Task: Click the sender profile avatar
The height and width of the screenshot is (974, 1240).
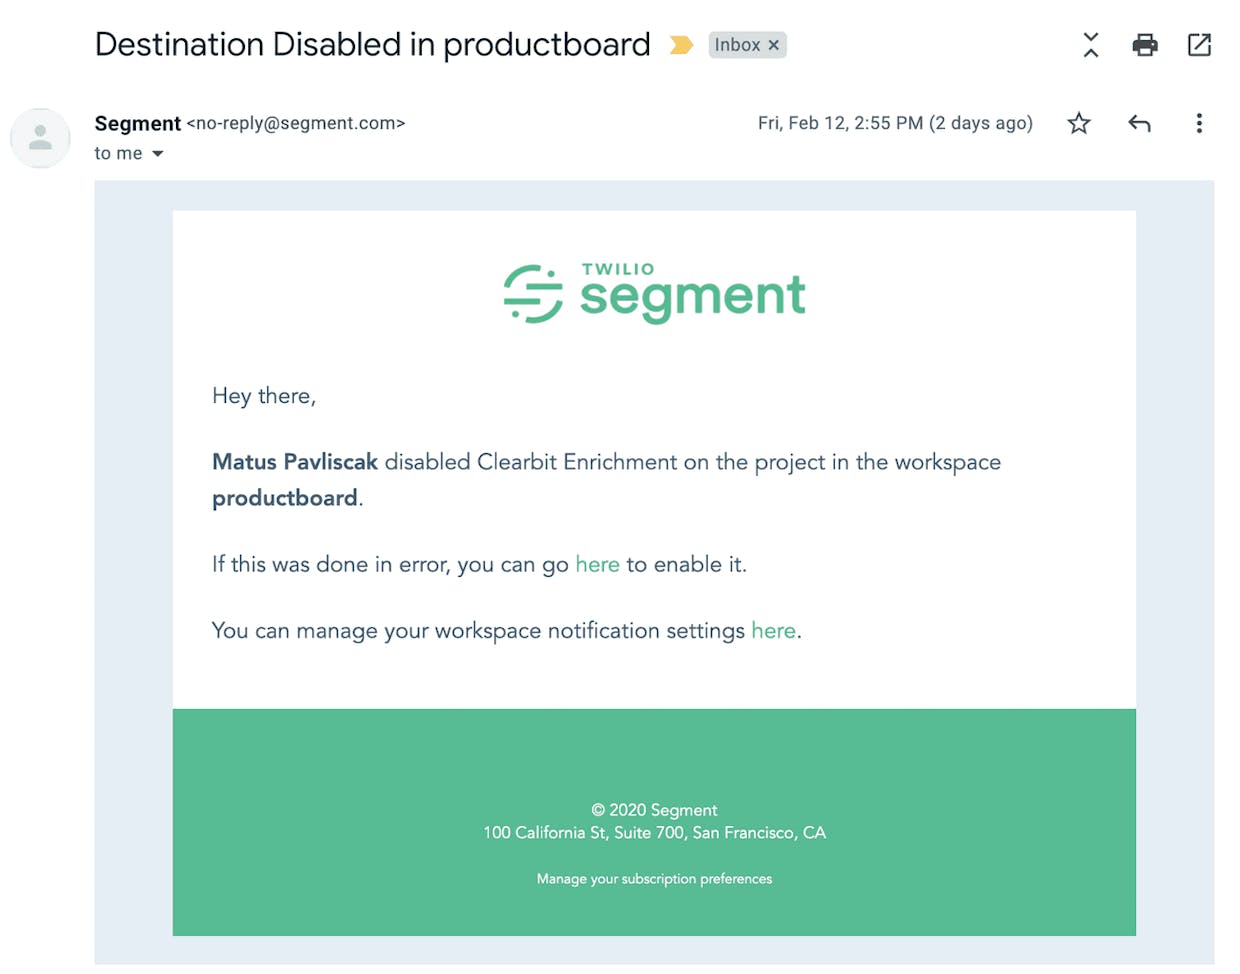Action: [40, 138]
